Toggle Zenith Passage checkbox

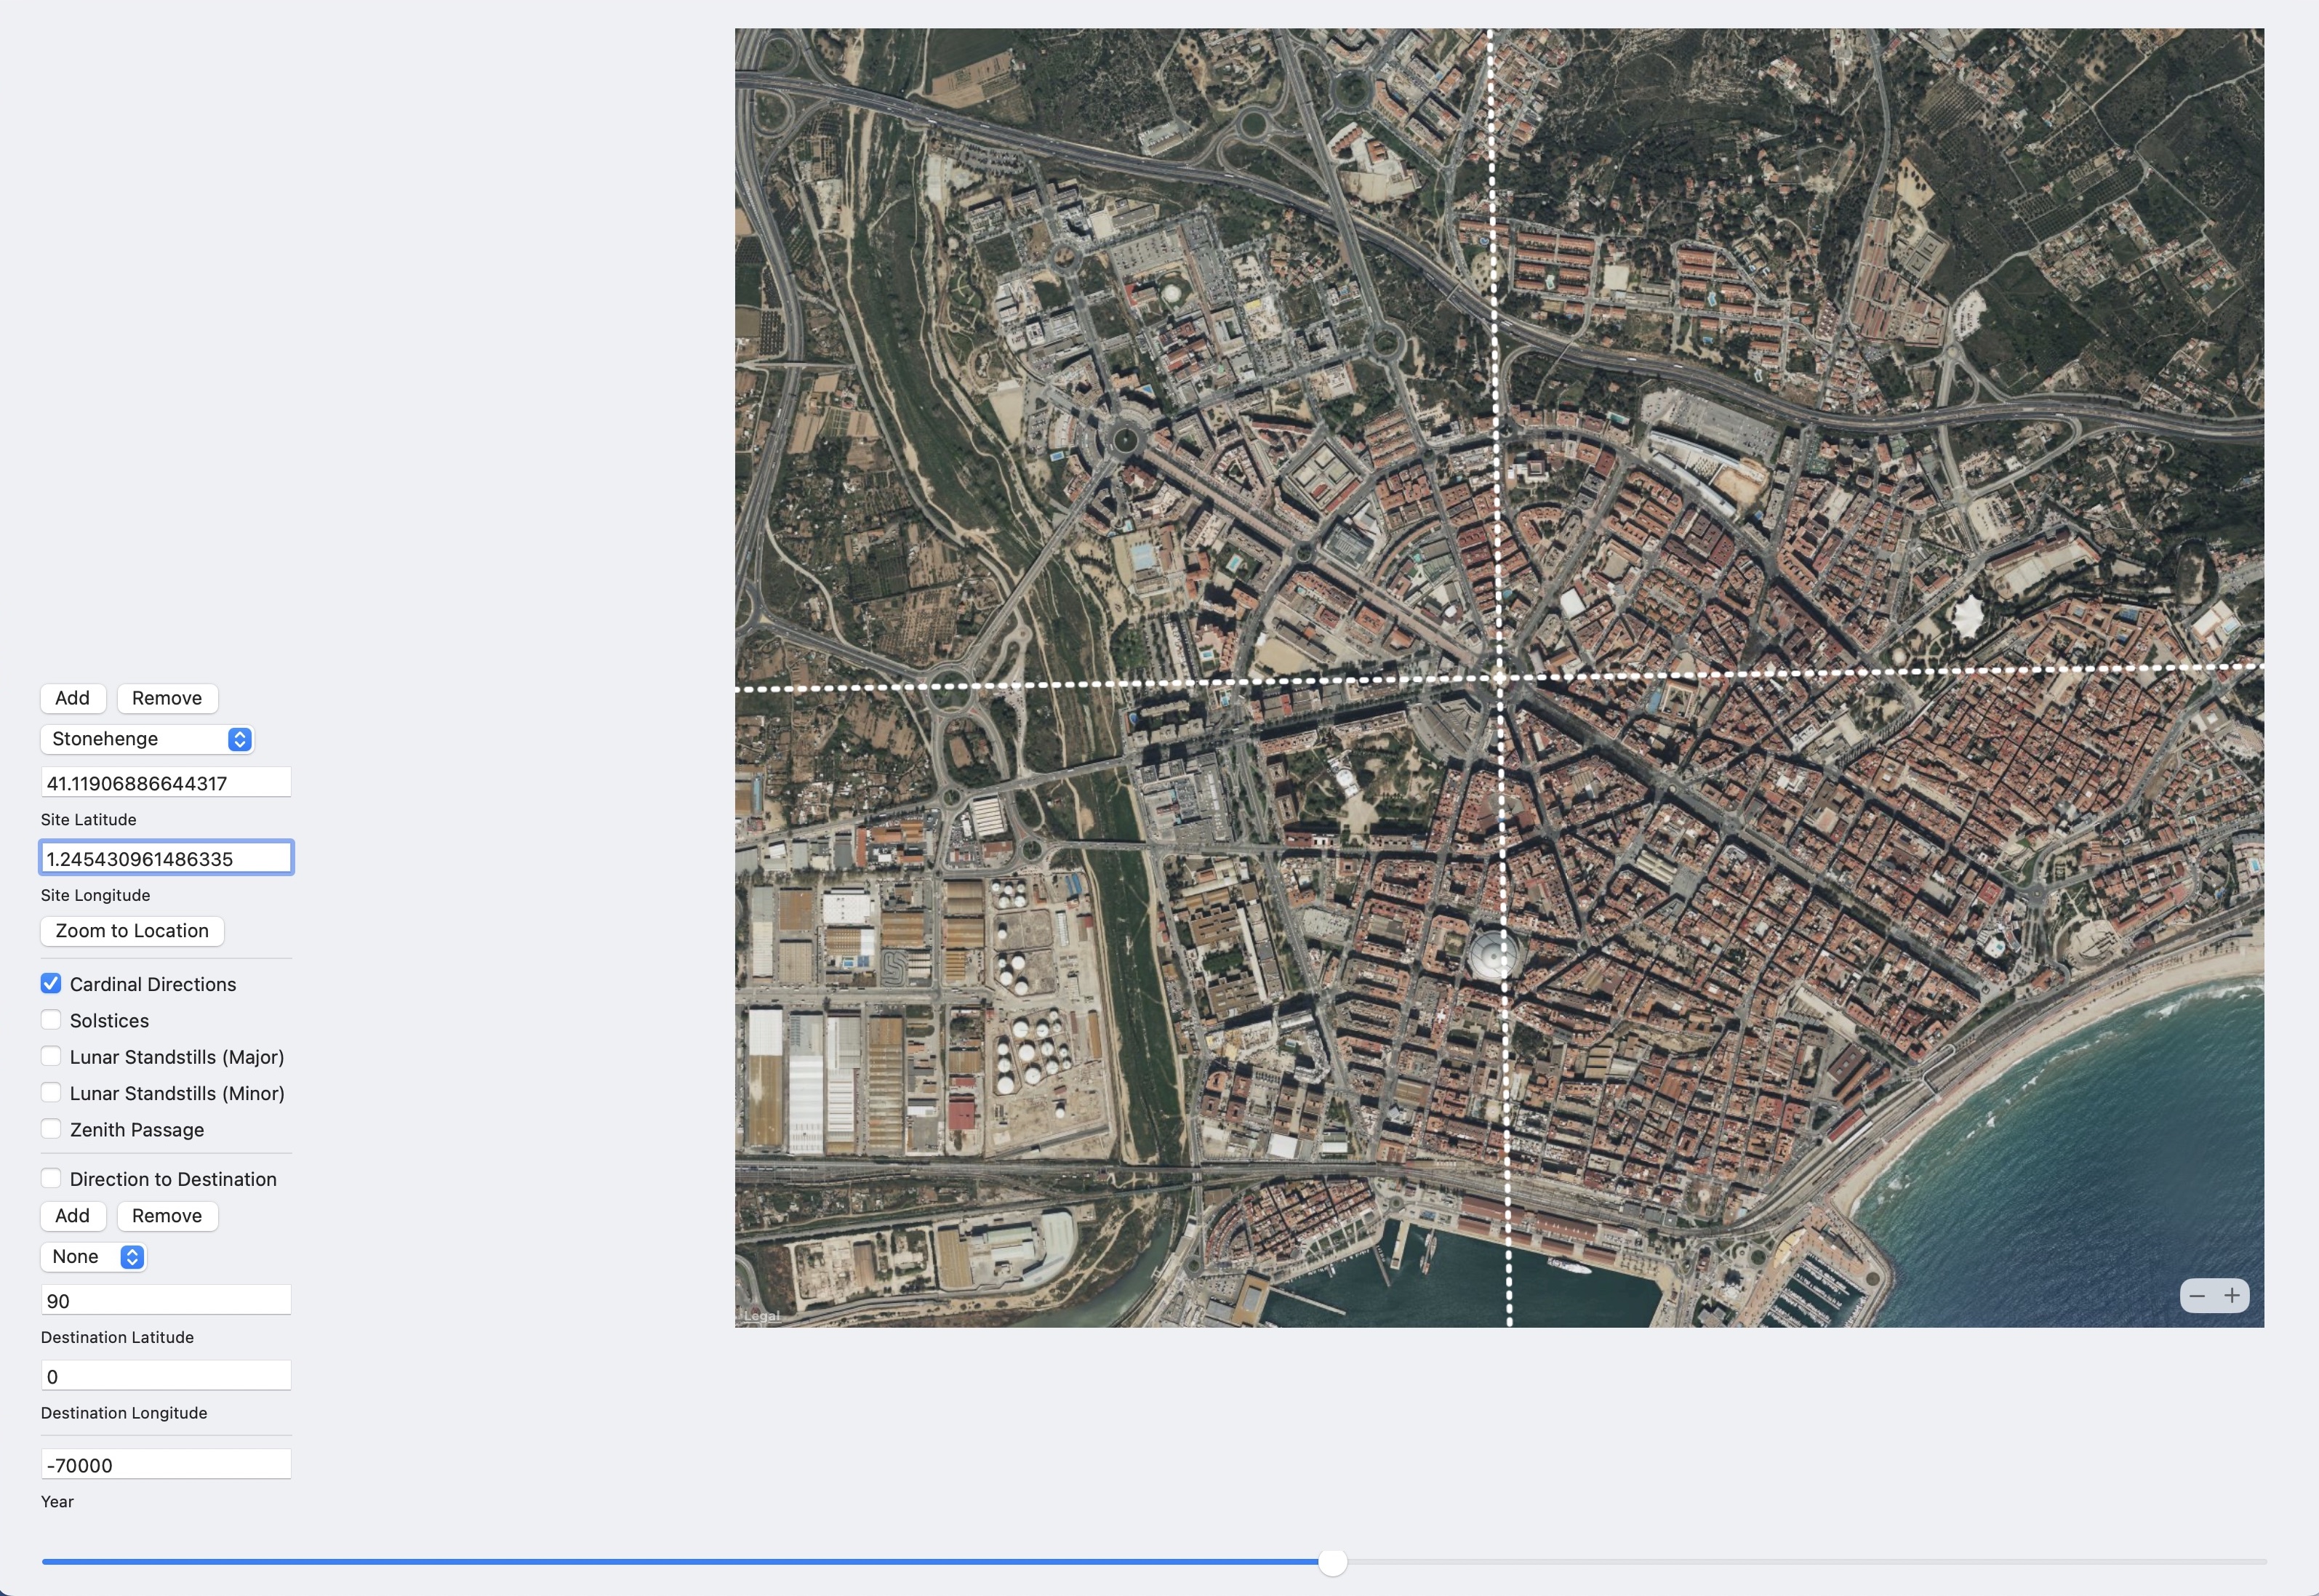pos(51,1129)
